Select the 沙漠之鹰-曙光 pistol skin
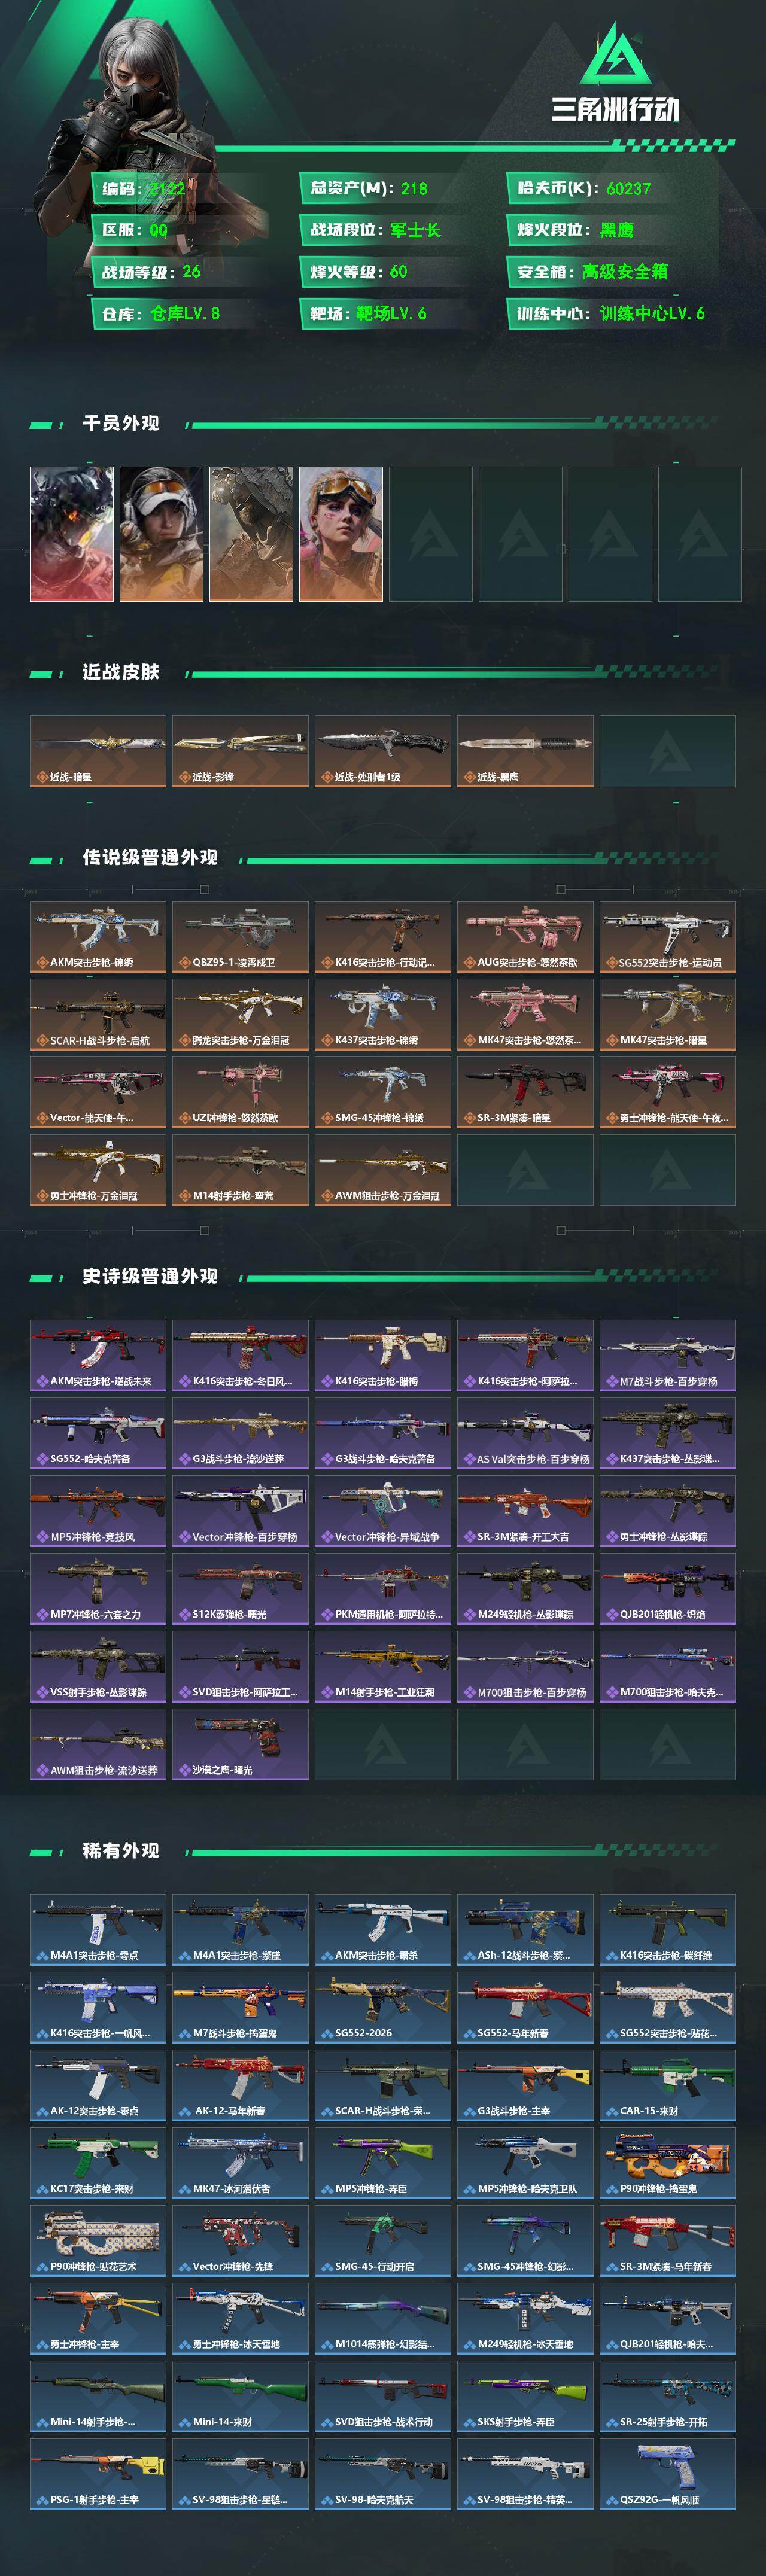The height and width of the screenshot is (2576, 766). click(x=240, y=1744)
